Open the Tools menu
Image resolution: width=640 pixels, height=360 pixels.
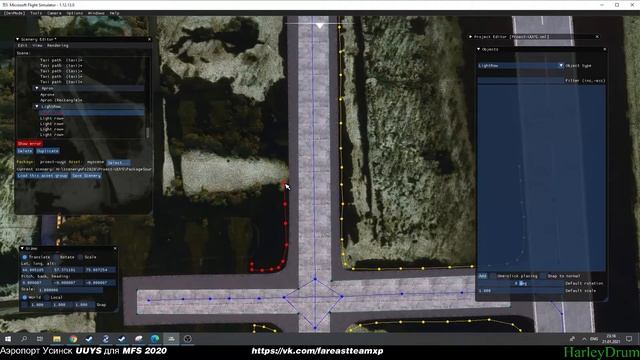[36, 13]
